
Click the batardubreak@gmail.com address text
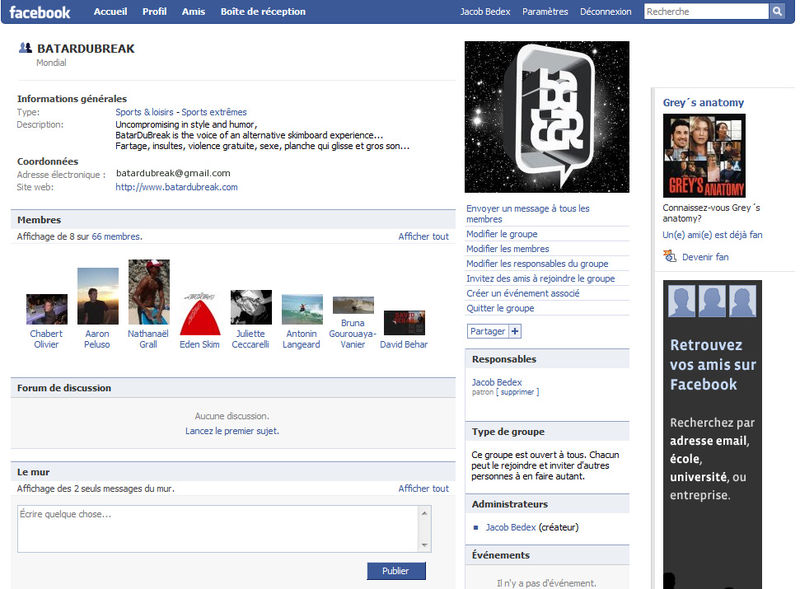point(173,173)
